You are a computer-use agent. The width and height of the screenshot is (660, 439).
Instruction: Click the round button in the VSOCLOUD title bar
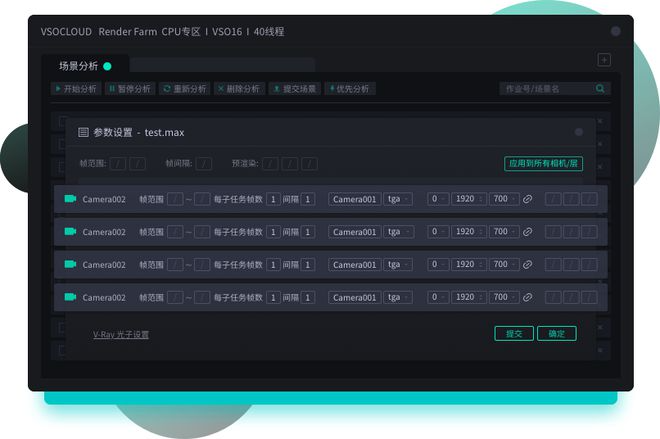point(615,31)
